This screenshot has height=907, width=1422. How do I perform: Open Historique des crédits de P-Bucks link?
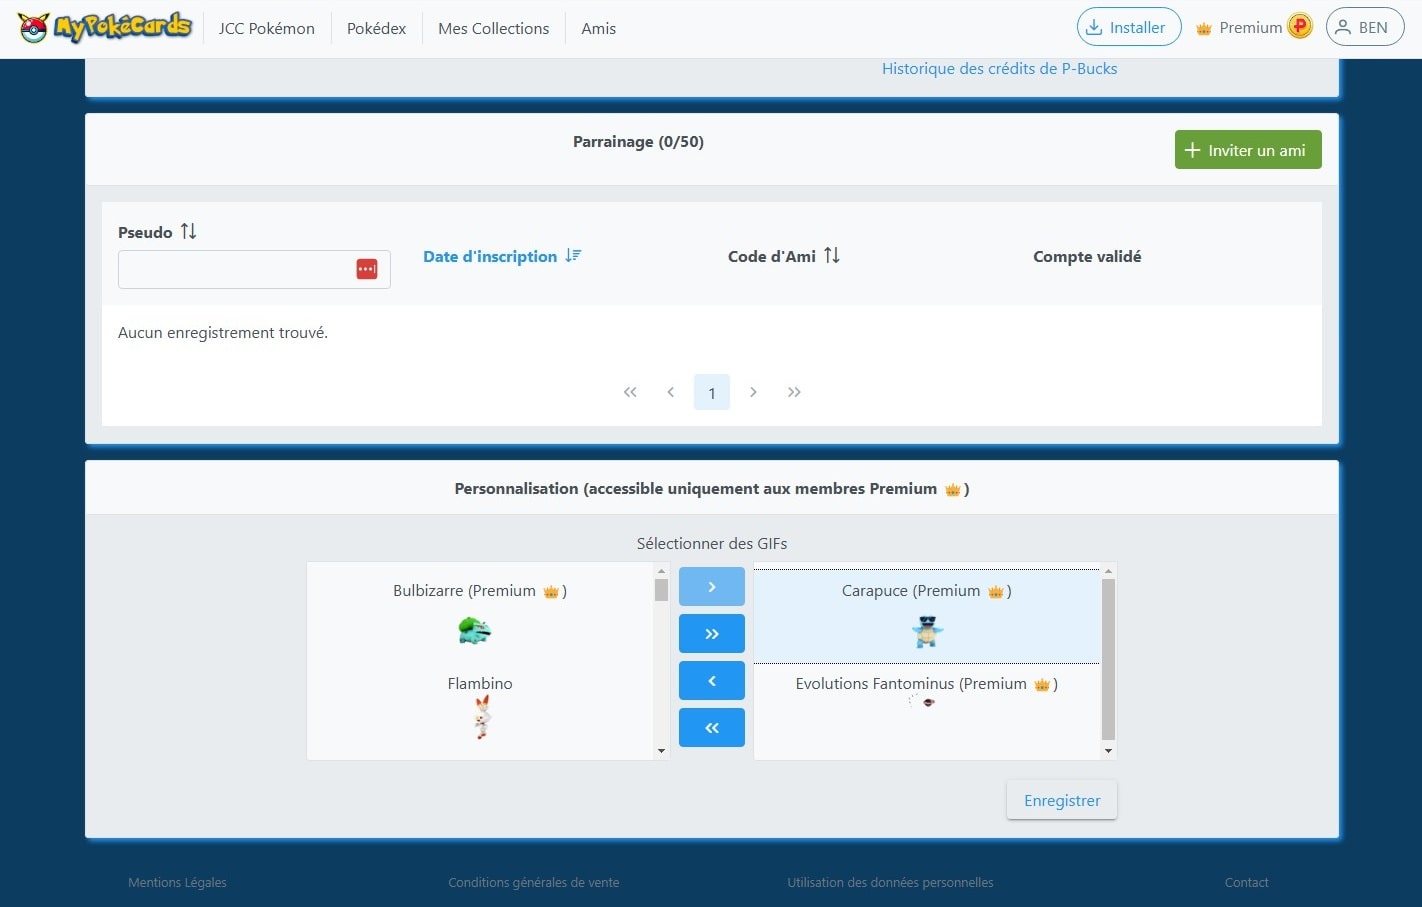pos(999,68)
